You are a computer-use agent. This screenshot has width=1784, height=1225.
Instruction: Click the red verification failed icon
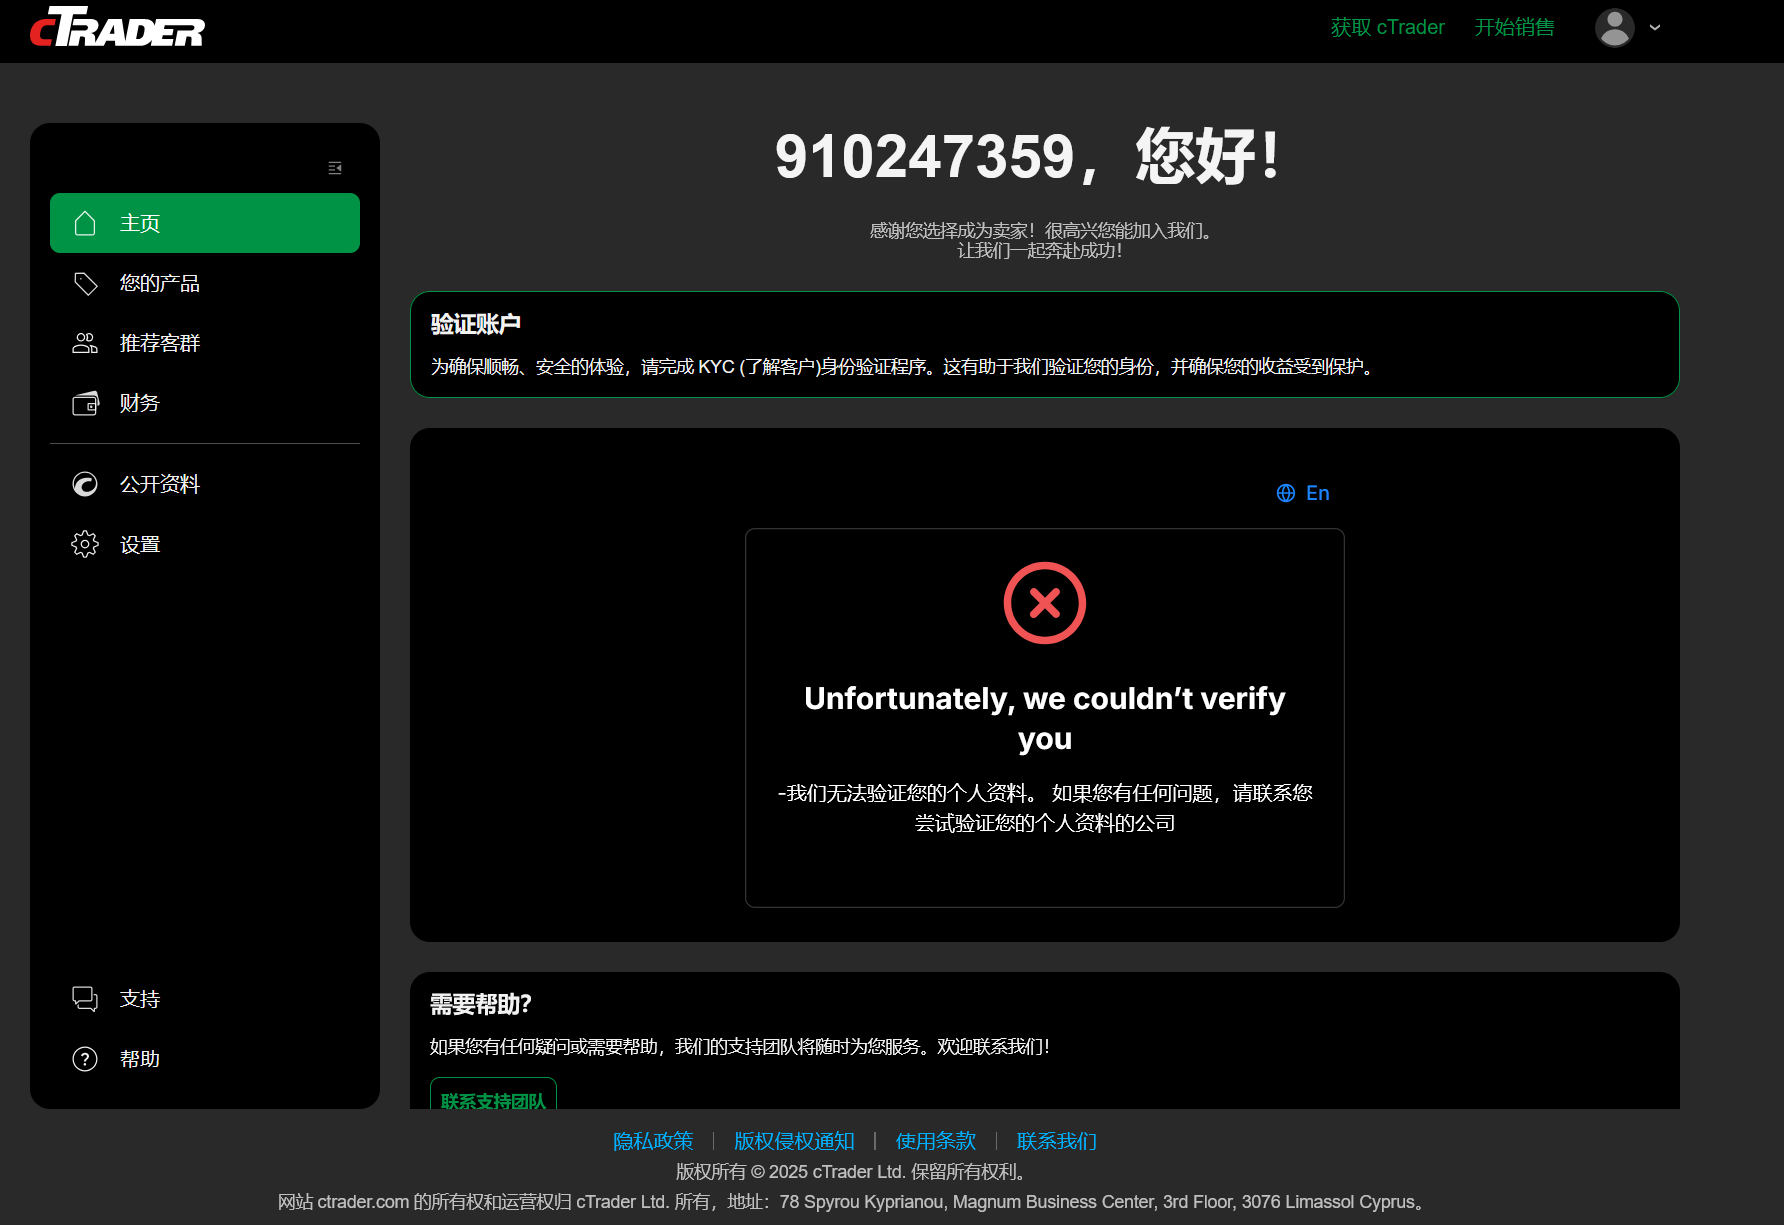[1044, 603]
